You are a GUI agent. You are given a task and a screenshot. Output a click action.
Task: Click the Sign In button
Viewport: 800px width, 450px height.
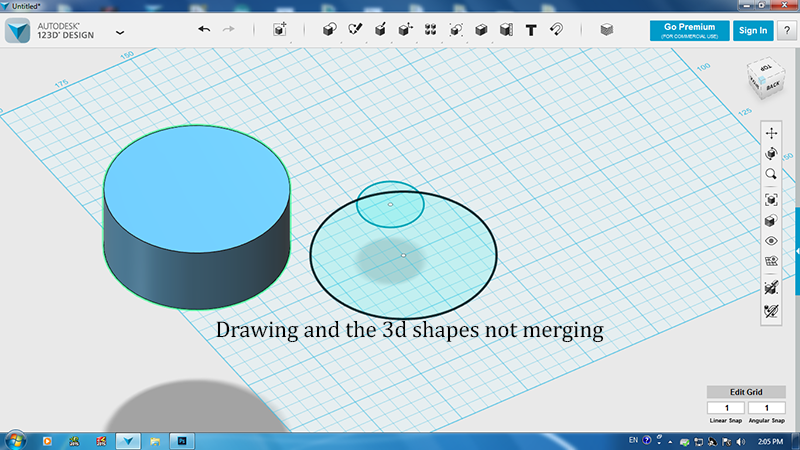pyautogui.click(x=753, y=31)
